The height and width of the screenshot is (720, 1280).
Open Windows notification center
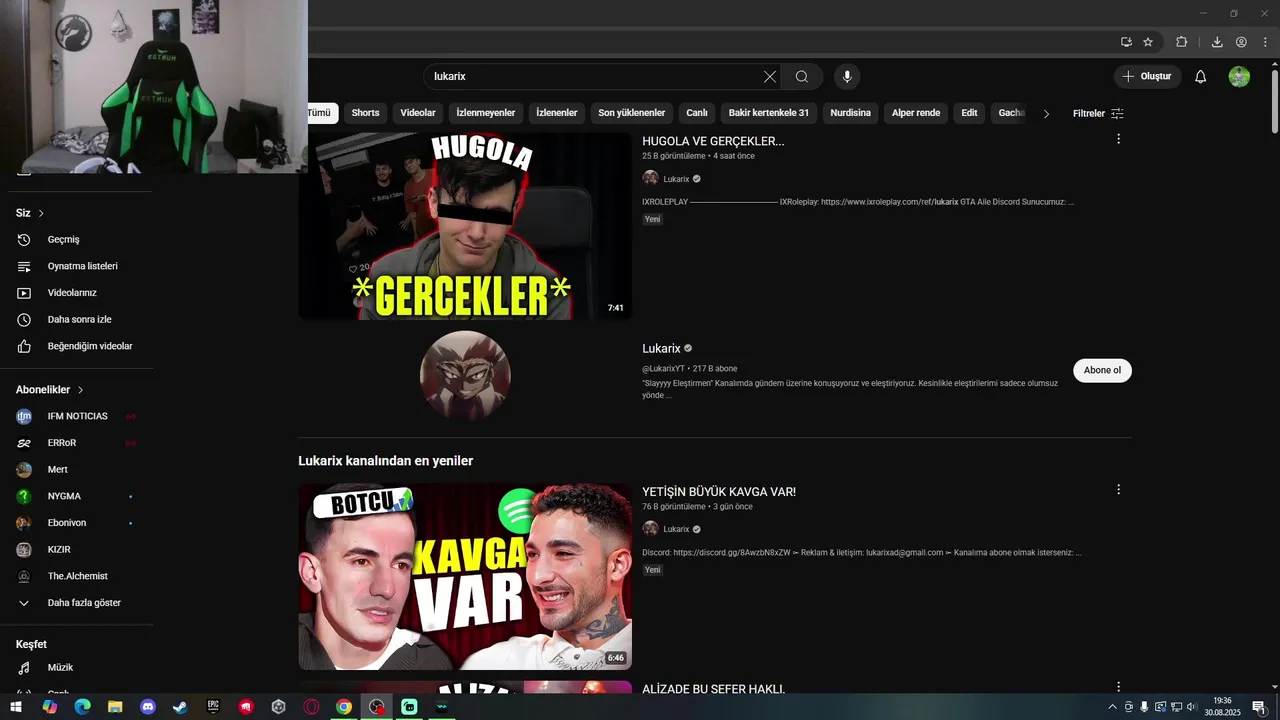pos(1259,707)
